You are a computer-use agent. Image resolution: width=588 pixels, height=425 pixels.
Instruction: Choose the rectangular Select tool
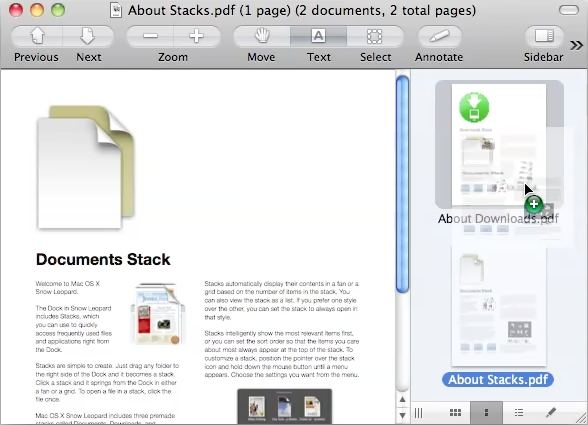click(375, 36)
